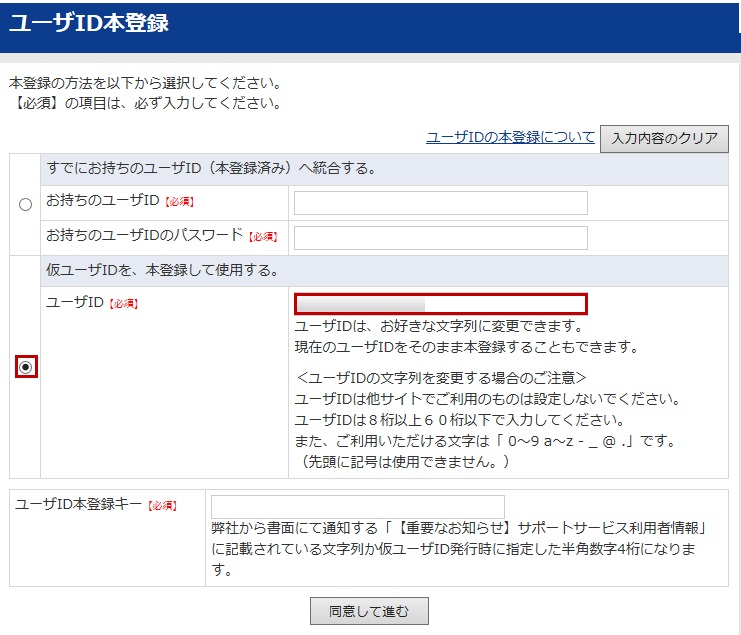The width and height of the screenshot is (741, 635).
Task: Click the 本登録の方法を以下から選択 instruction text
Action: point(145,83)
